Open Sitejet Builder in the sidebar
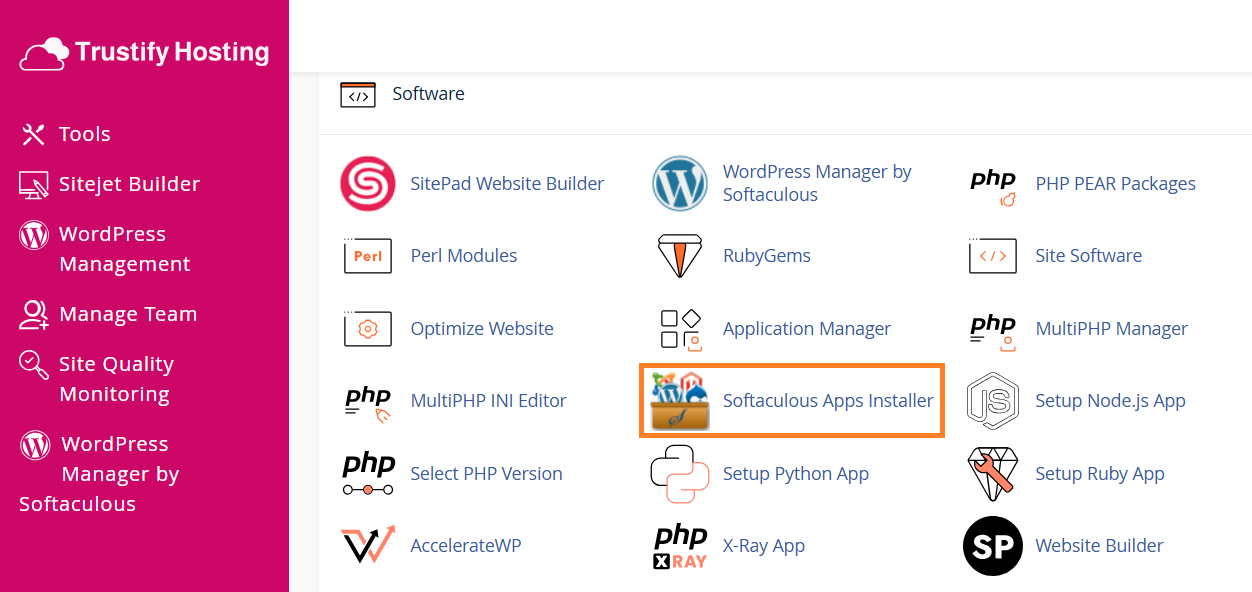This screenshot has width=1252, height=592. click(x=129, y=184)
